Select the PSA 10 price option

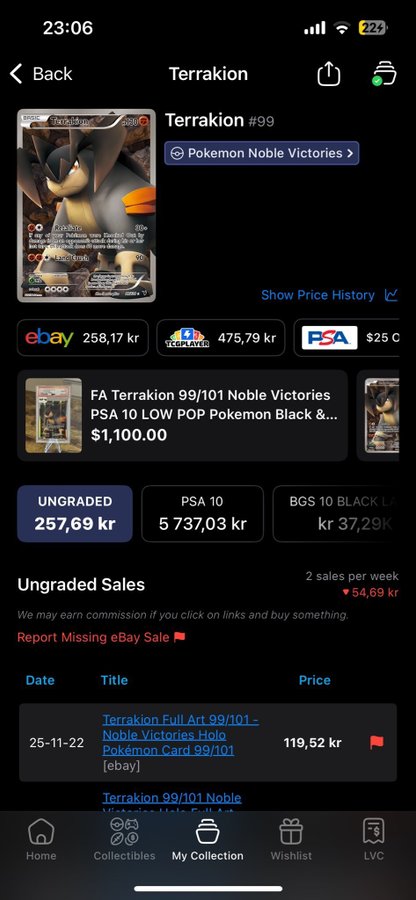203,514
